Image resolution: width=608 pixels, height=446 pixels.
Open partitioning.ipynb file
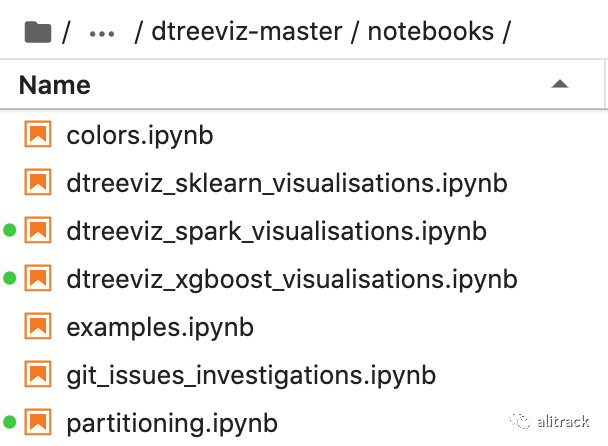click(172, 424)
